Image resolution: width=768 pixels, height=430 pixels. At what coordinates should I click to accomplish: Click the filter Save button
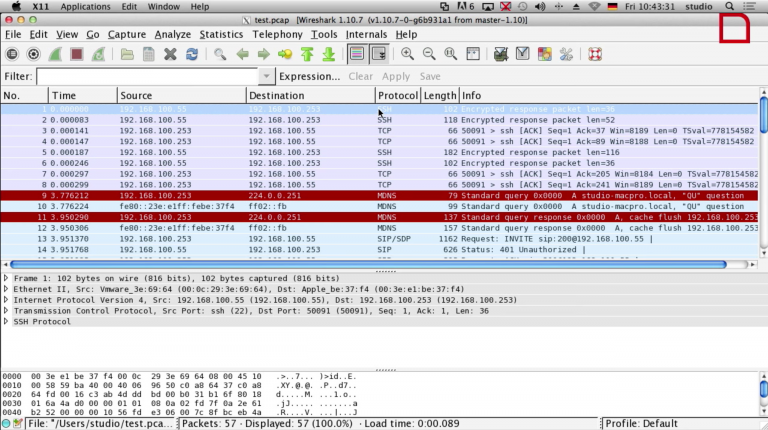tap(430, 76)
